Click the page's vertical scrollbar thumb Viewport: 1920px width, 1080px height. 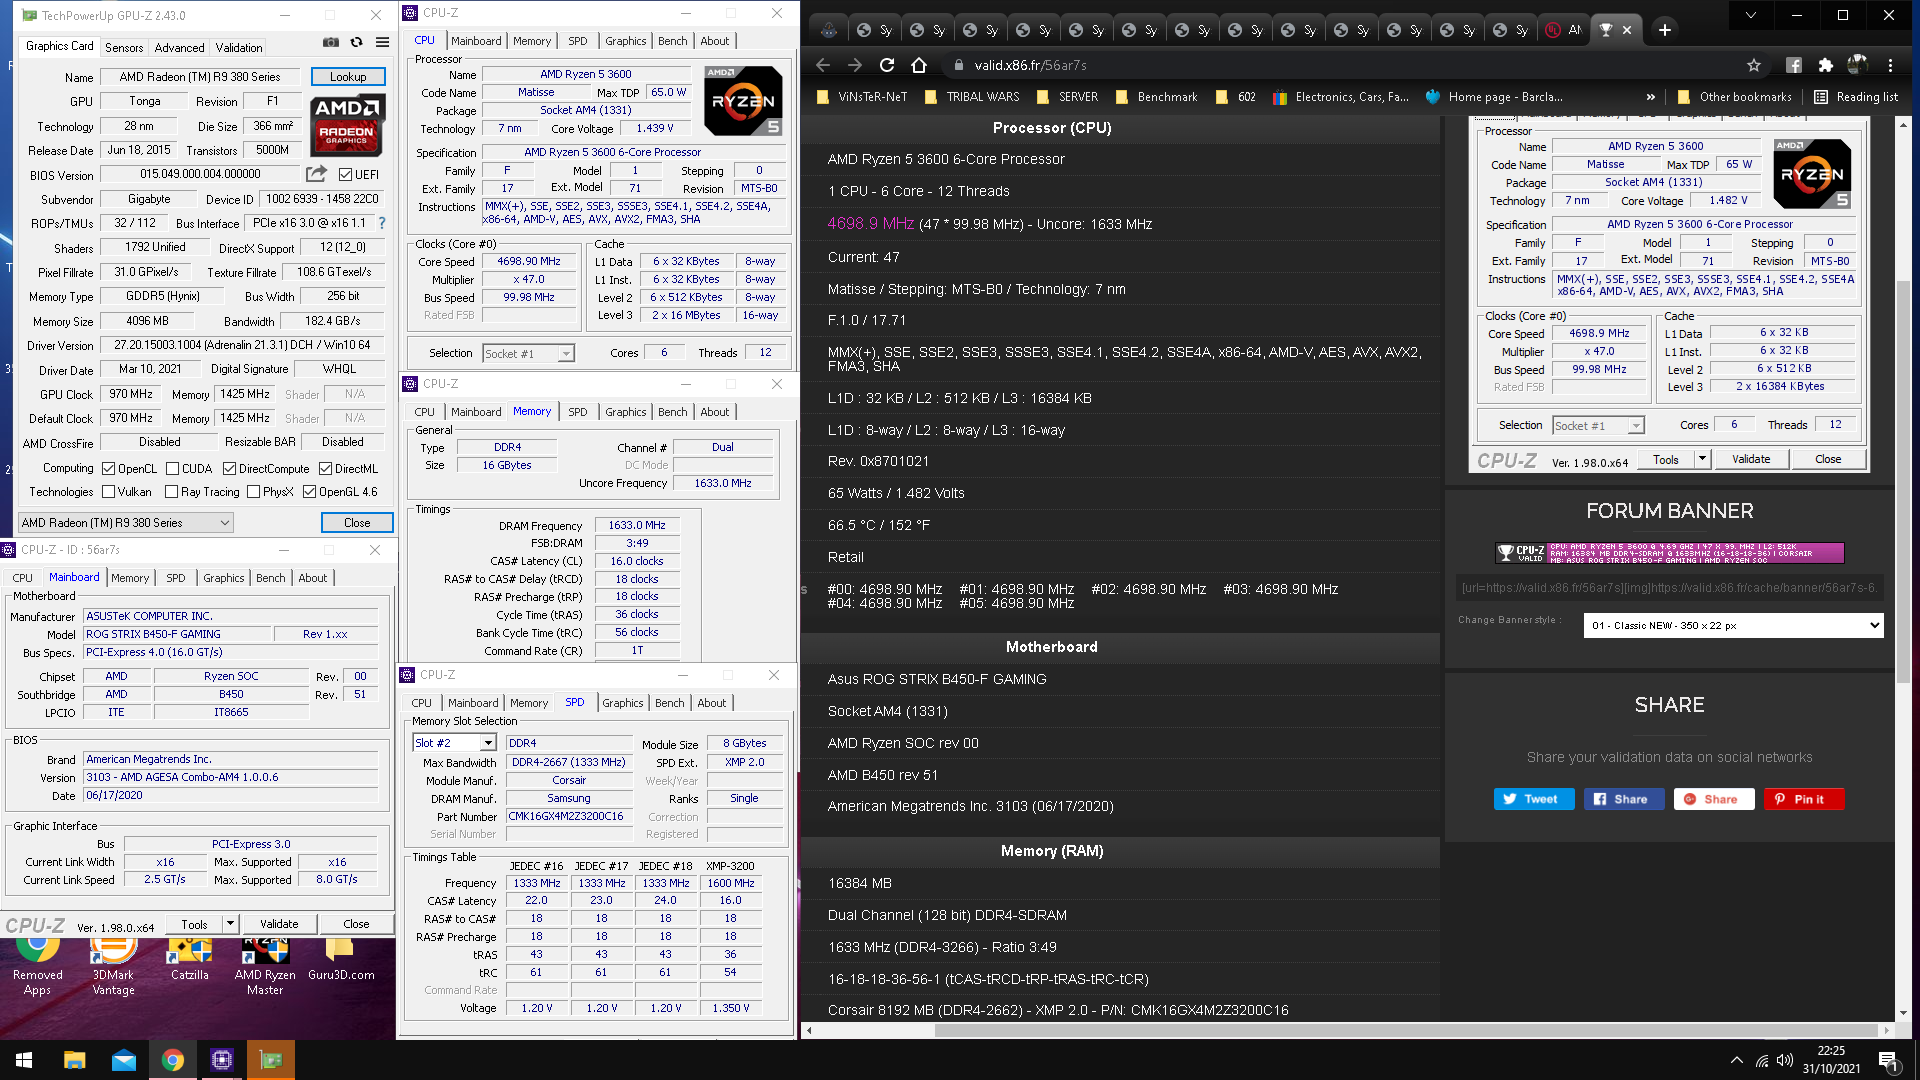tap(1903, 480)
